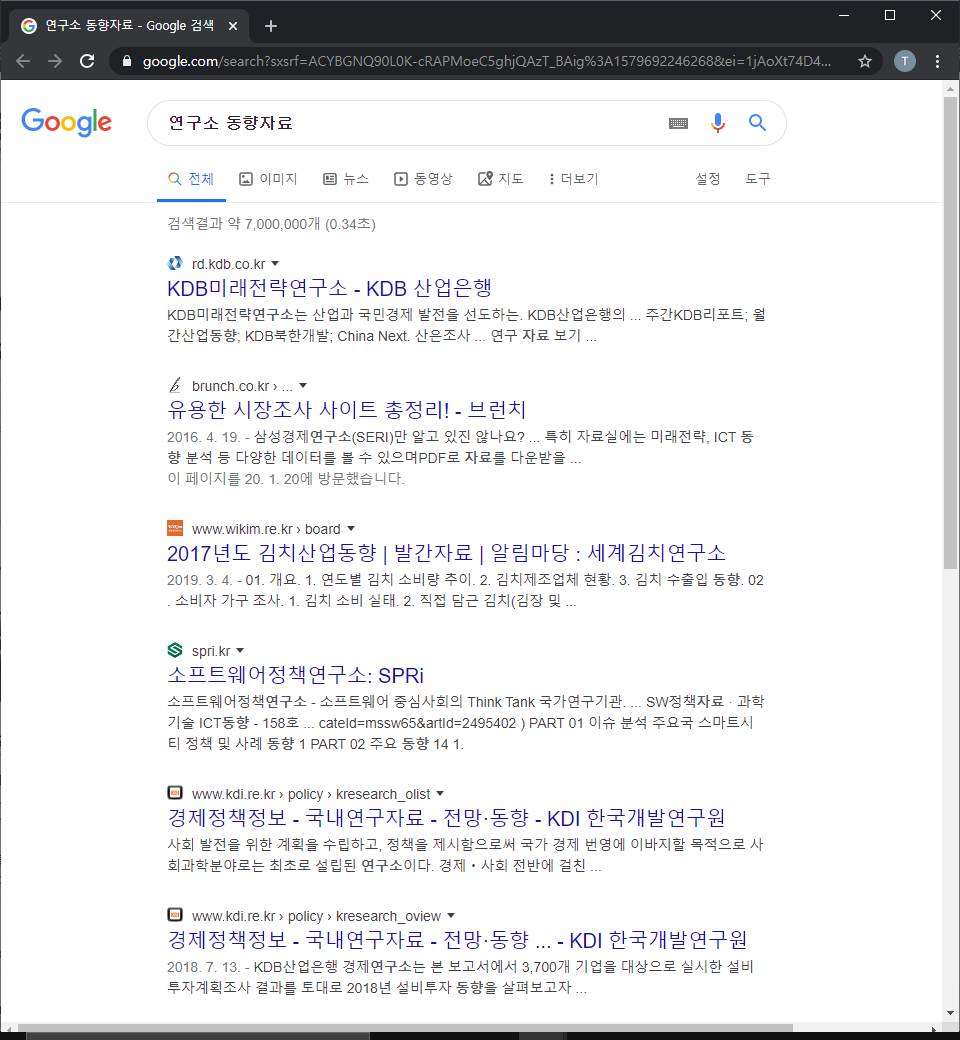Open 더보기 menu
960x1040 pixels.
click(x=573, y=179)
